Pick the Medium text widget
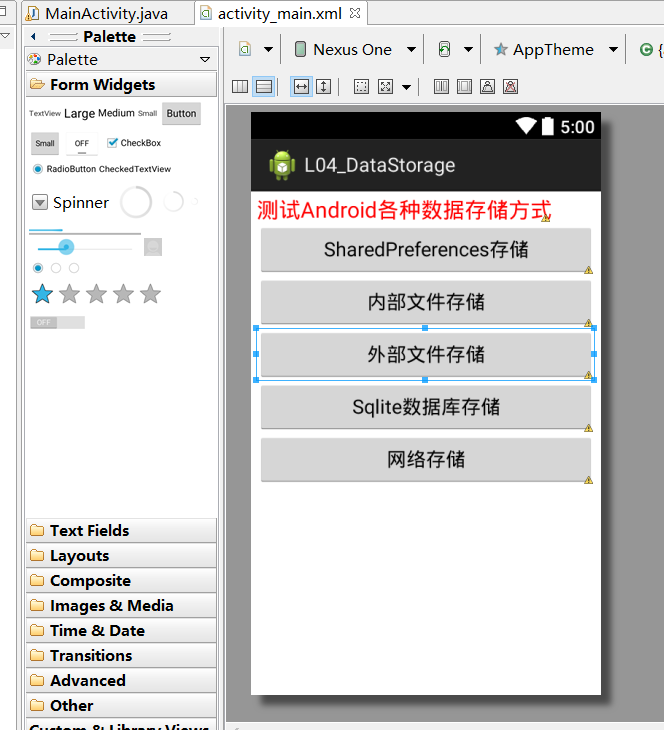Image resolution: width=664 pixels, height=730 pixels. (116, 113)
